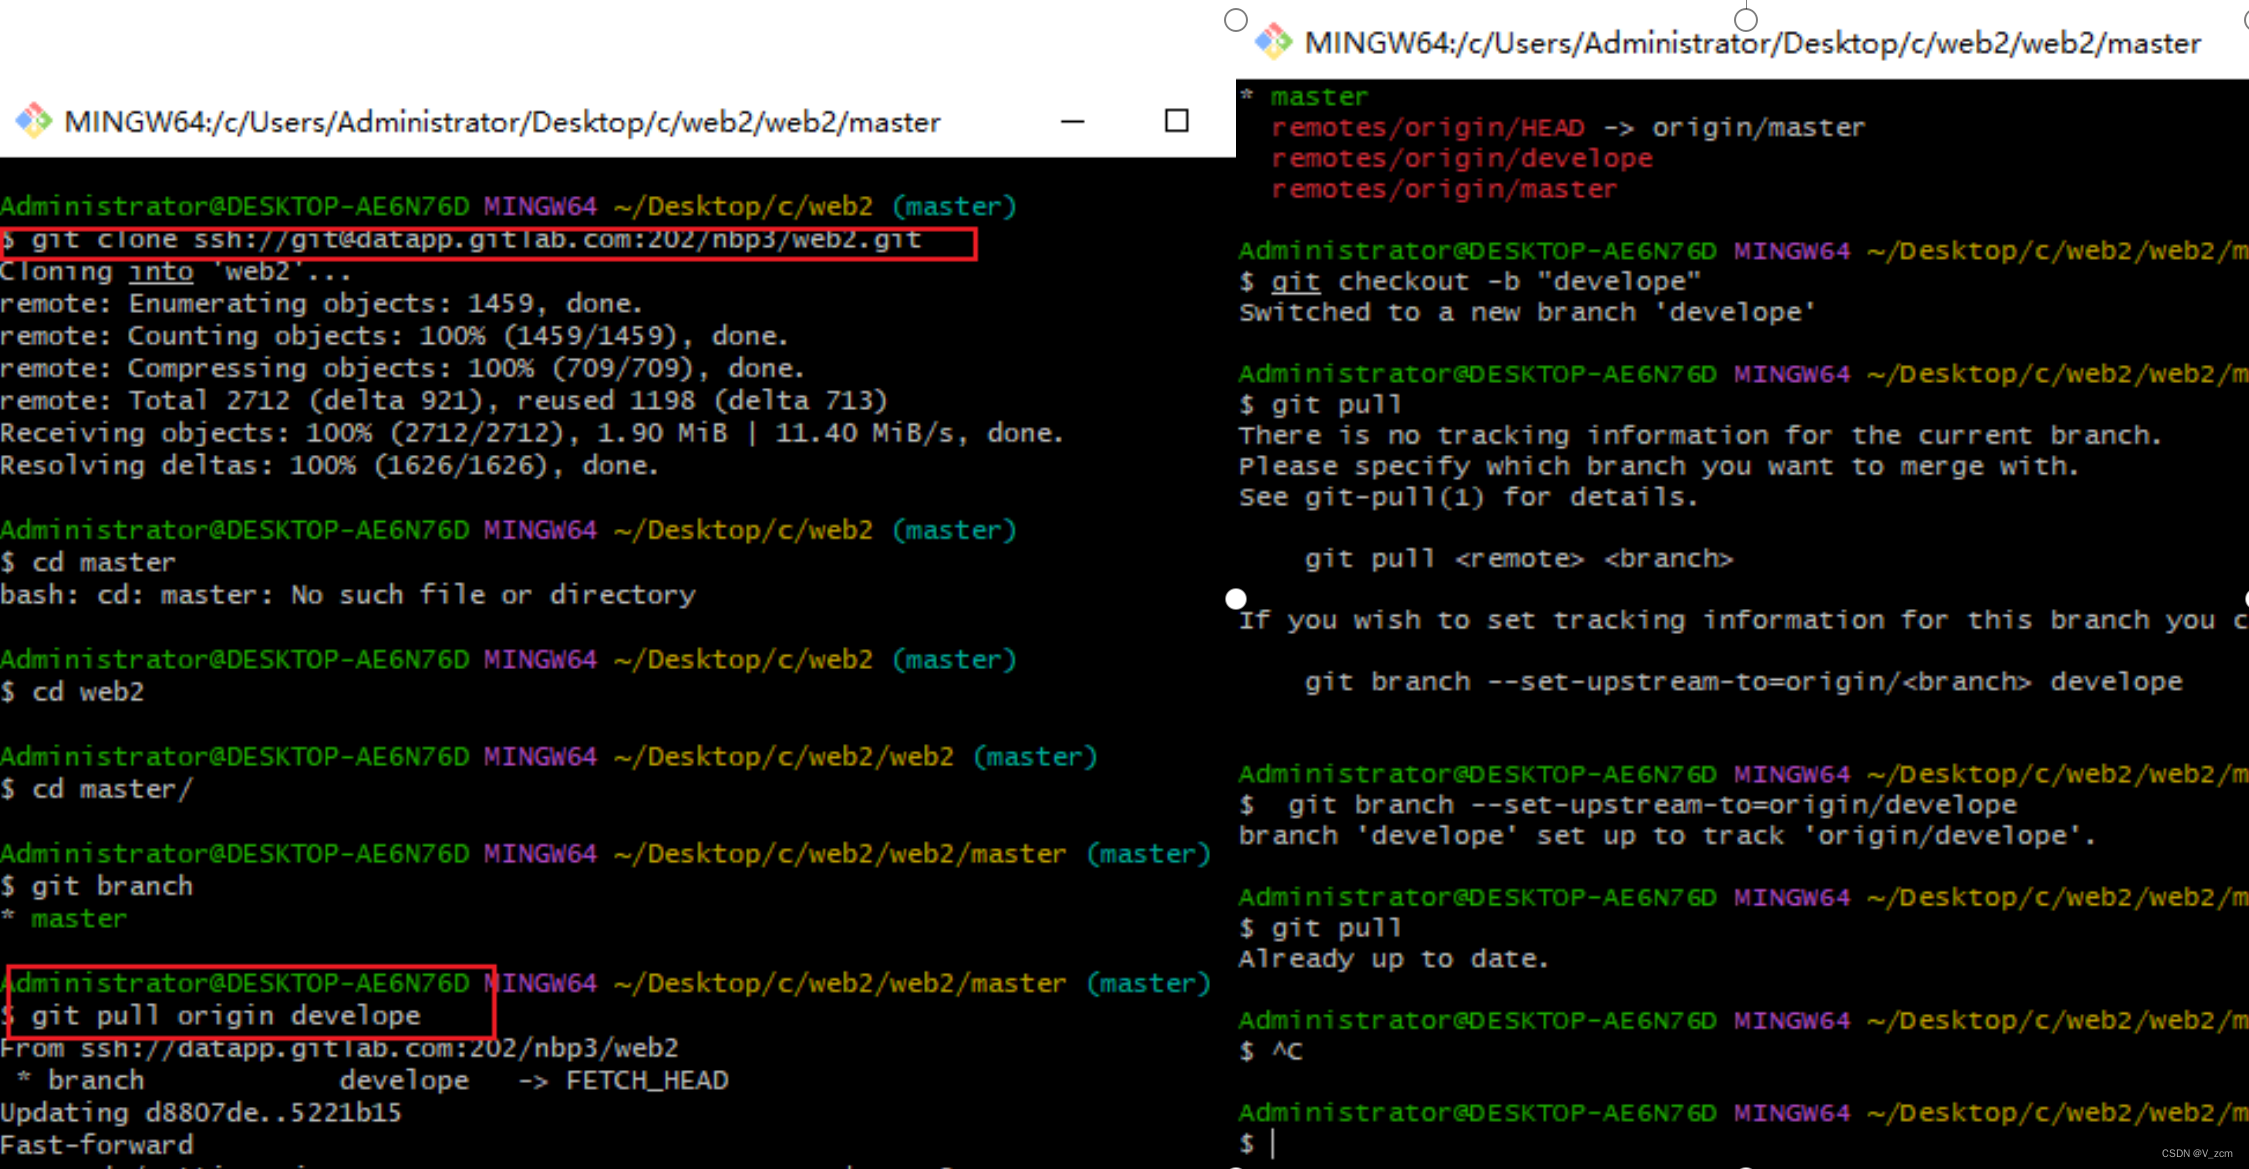Image resolution: width=2249 pixels, height=1169 pixels.
Task: Click the git checkout -b "develope" command
Action: click(1485, 282)
